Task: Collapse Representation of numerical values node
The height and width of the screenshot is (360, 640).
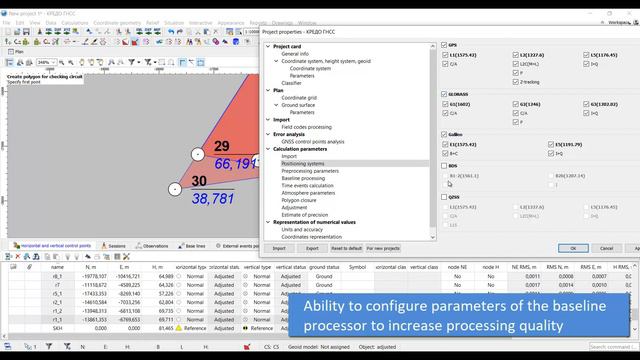Action: point(268,222)
